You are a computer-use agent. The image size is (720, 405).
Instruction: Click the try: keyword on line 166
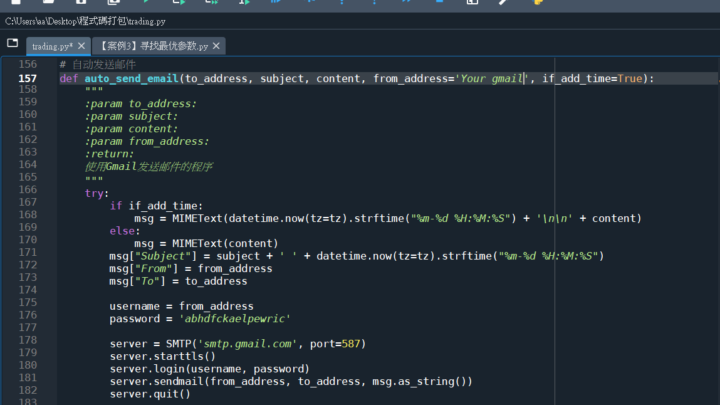pyautogui.click(x=97, y=193)
